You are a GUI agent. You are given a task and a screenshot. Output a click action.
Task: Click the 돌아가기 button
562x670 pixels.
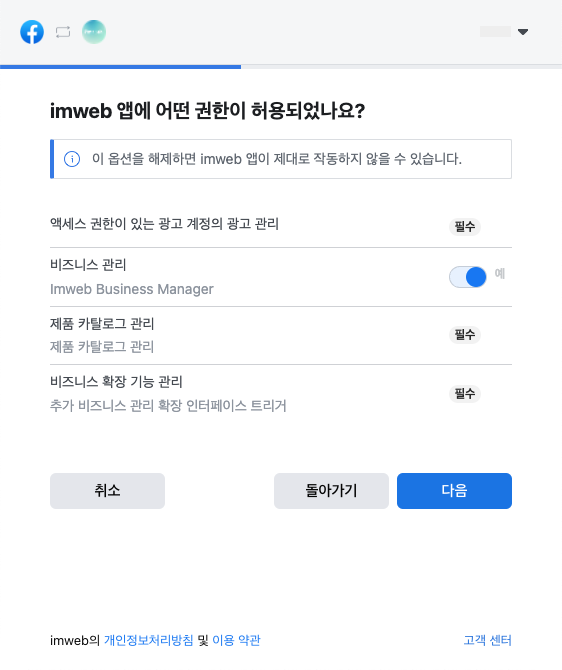pos(331,491)
